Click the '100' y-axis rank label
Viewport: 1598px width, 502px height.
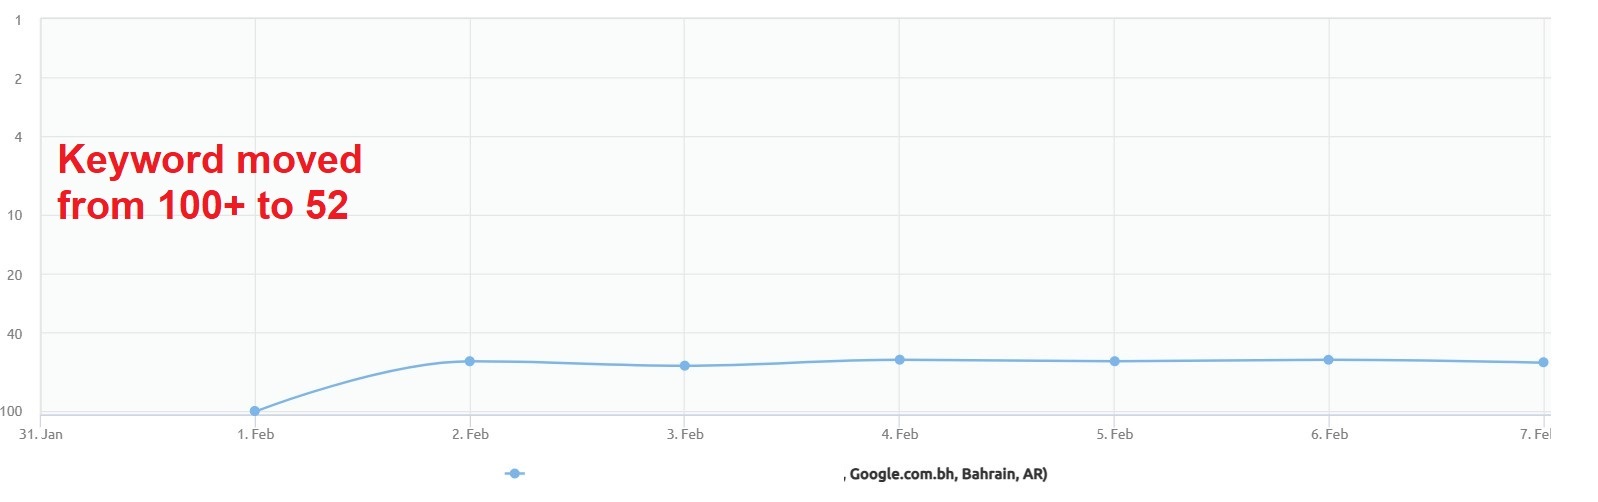11,411
